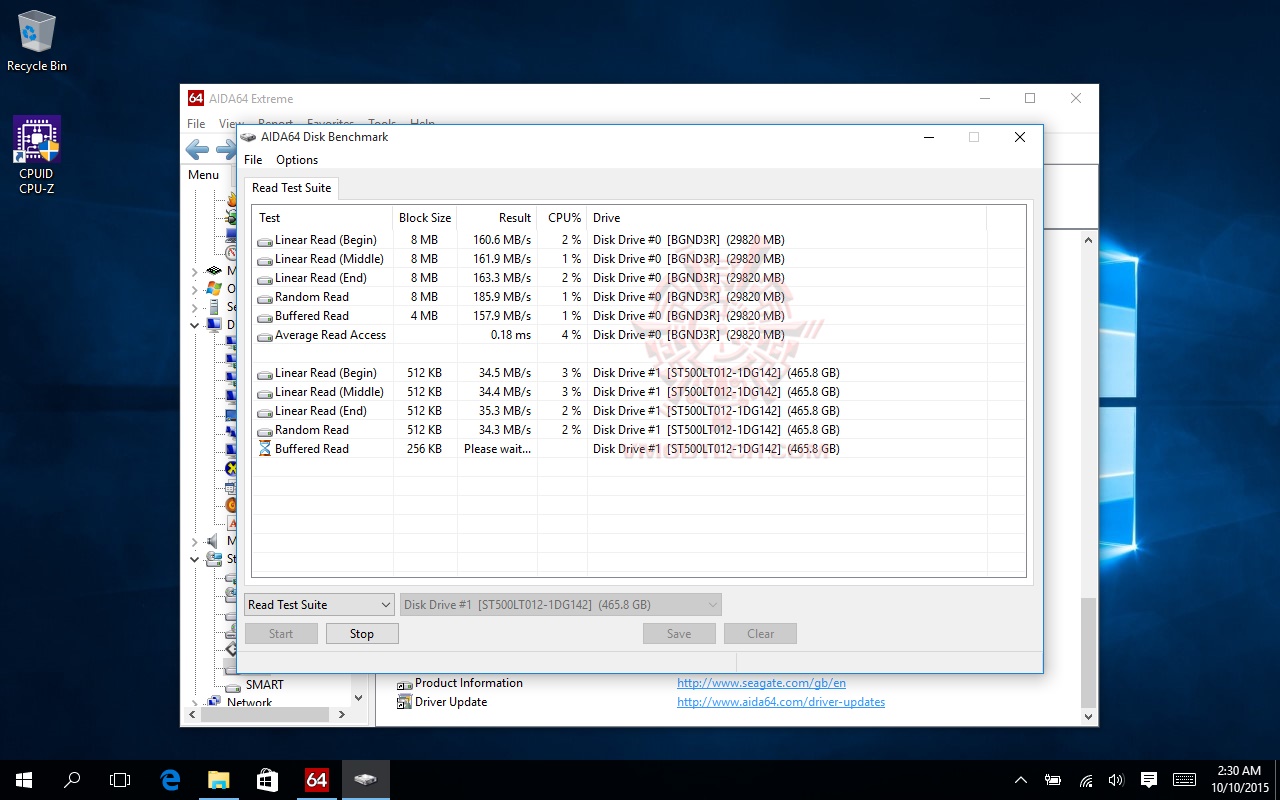Click the down arrow of AIDA64 right scrollbar
The height and width of the screenshot is (800, 1280).
point(1089,716)
